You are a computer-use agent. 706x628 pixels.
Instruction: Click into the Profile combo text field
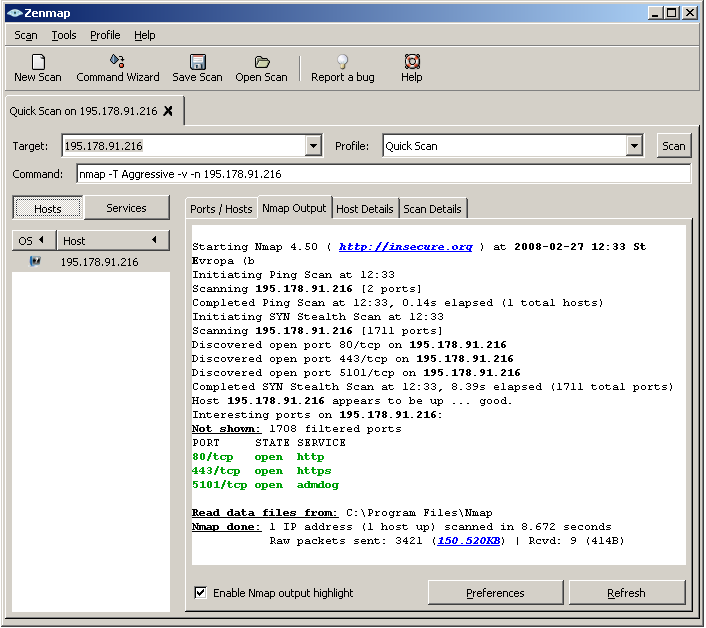(504, 146)
